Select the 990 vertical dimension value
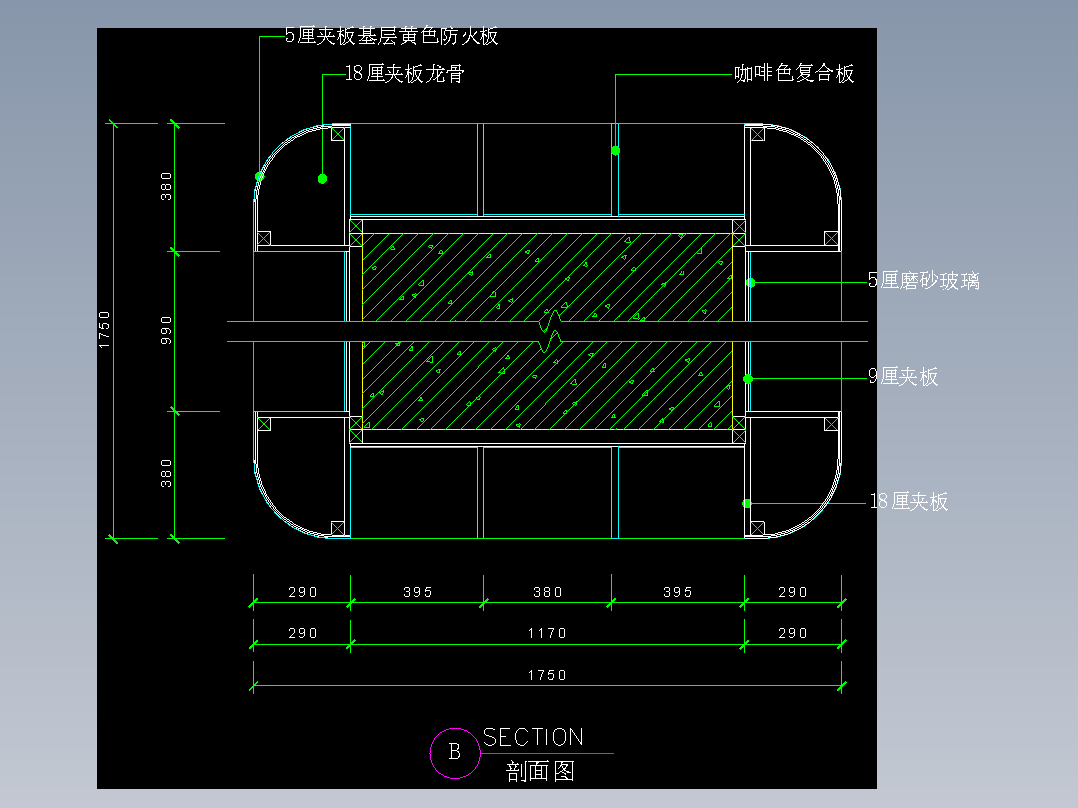 point(166,331)
